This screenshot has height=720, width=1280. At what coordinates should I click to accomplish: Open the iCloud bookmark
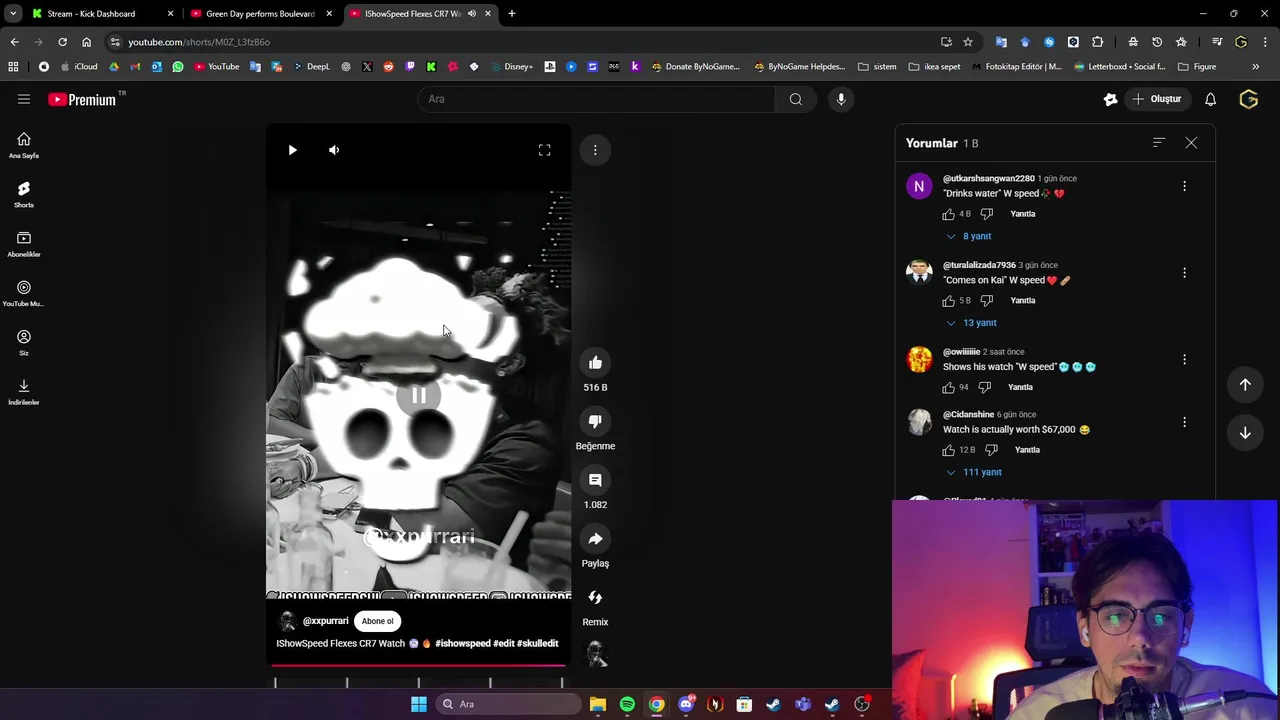(x=79, y=67)
